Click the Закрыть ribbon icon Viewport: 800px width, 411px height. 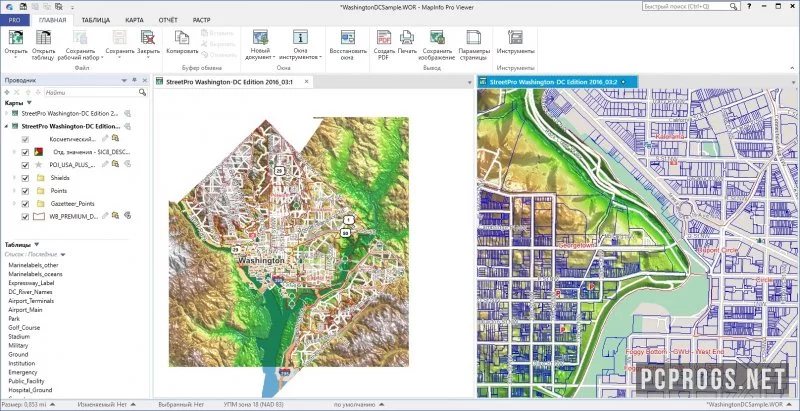point(148,38)
